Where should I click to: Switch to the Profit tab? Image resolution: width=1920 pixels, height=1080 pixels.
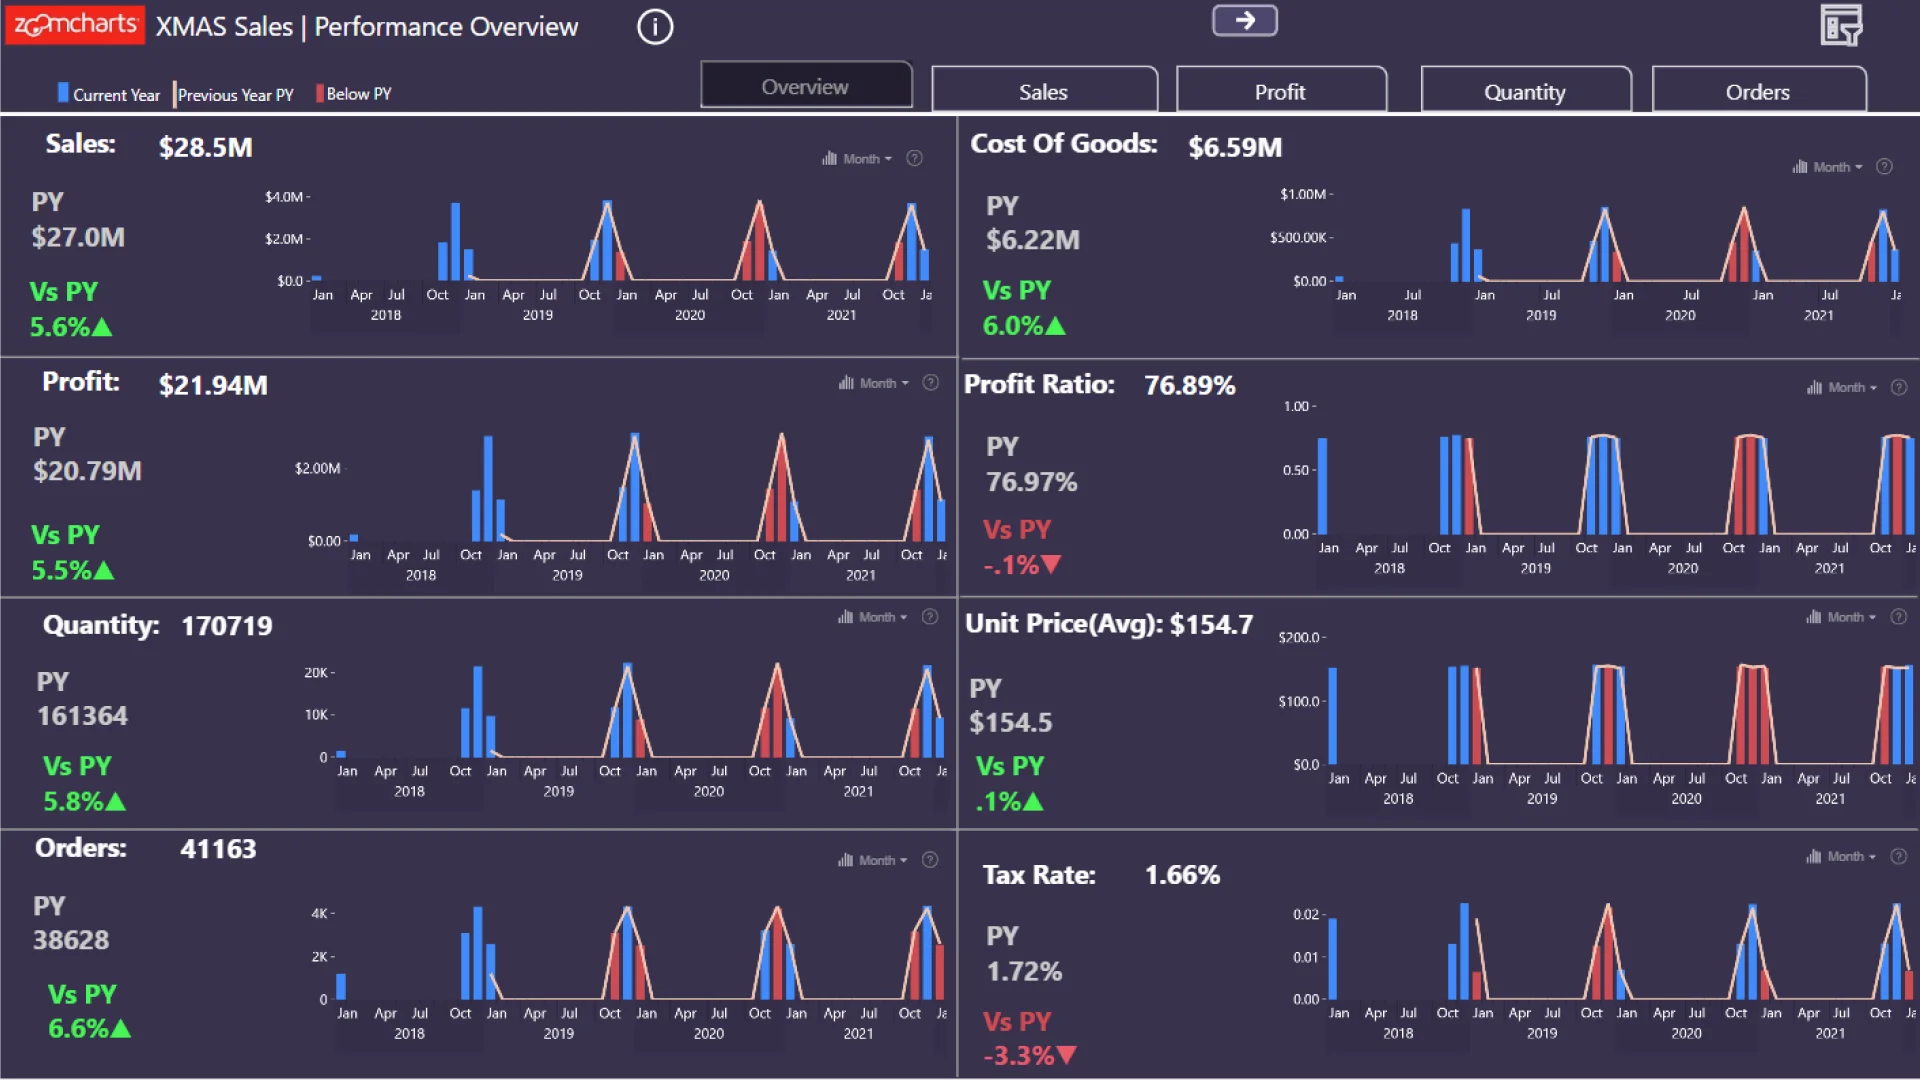[1281, 91]
